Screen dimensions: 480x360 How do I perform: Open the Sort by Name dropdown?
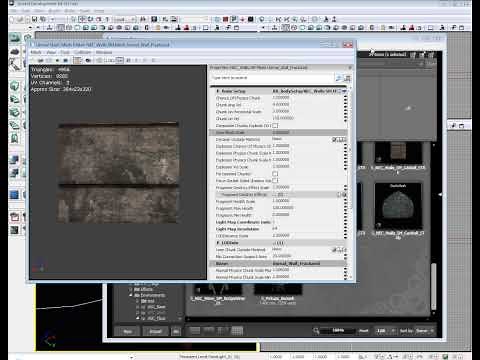coord(424,331)
